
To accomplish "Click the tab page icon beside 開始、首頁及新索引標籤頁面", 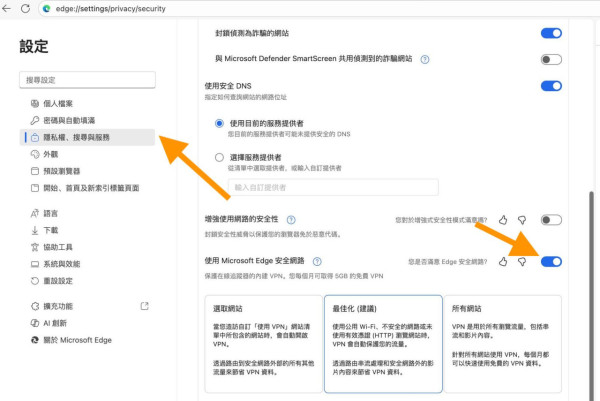I will click(x=35, y=187).
